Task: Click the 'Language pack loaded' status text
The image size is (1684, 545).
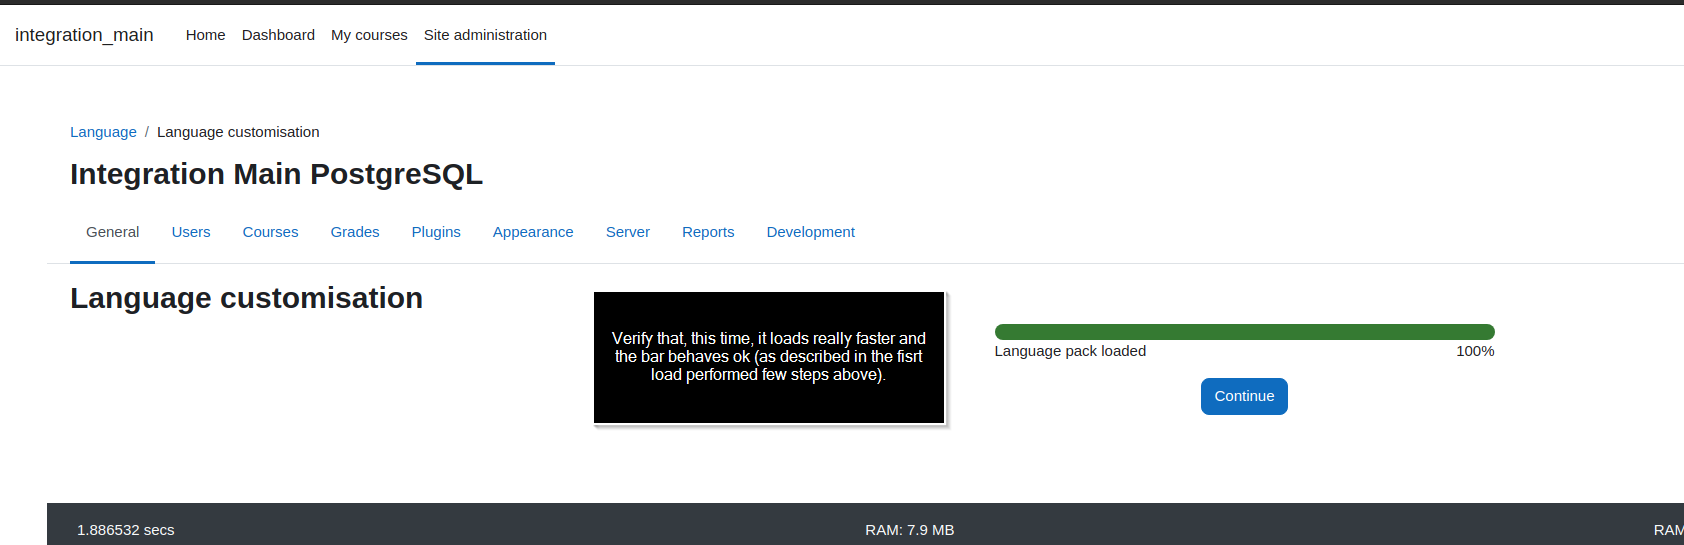Action: pyautogui.click(x=1070, y=351)
